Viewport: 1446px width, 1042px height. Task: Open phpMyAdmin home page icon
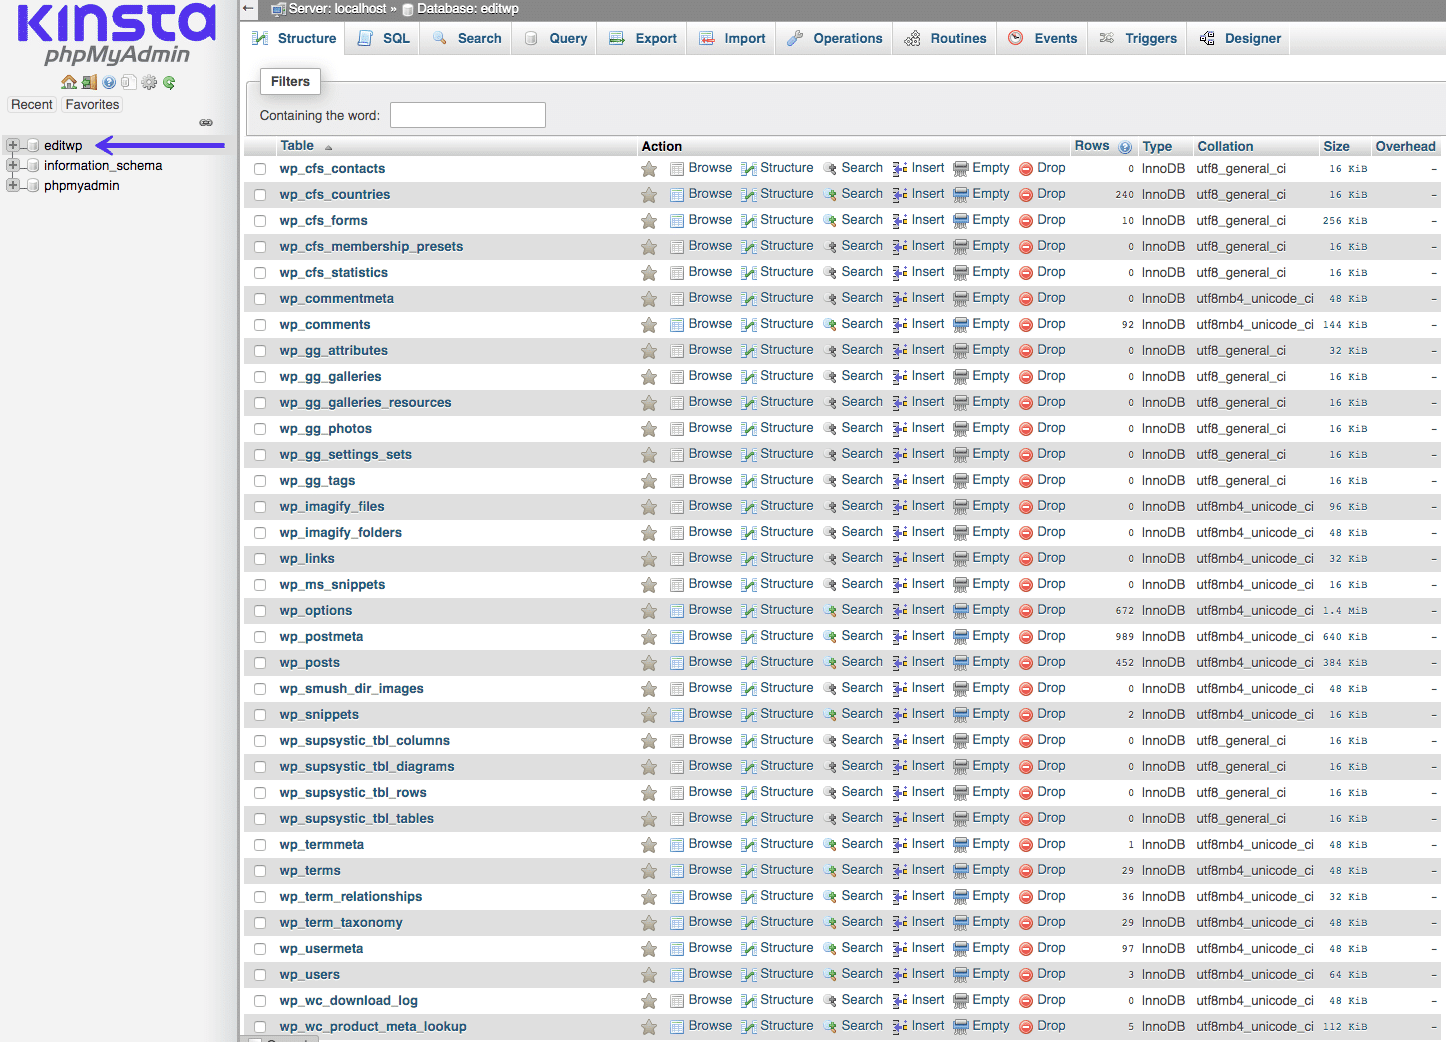tap(69, 82)
